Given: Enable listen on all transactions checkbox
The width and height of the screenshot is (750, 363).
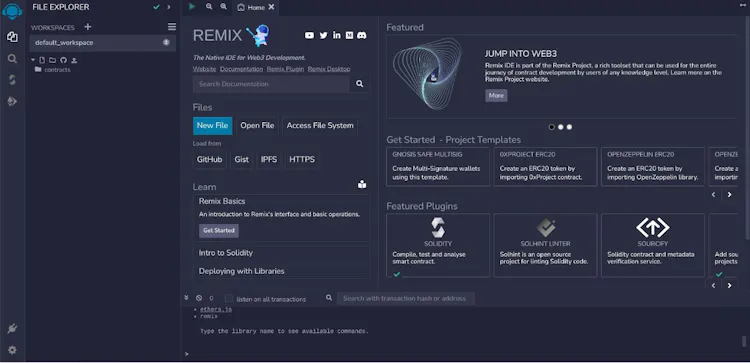Looking at the screenshot, I should (x=229, y=298).
